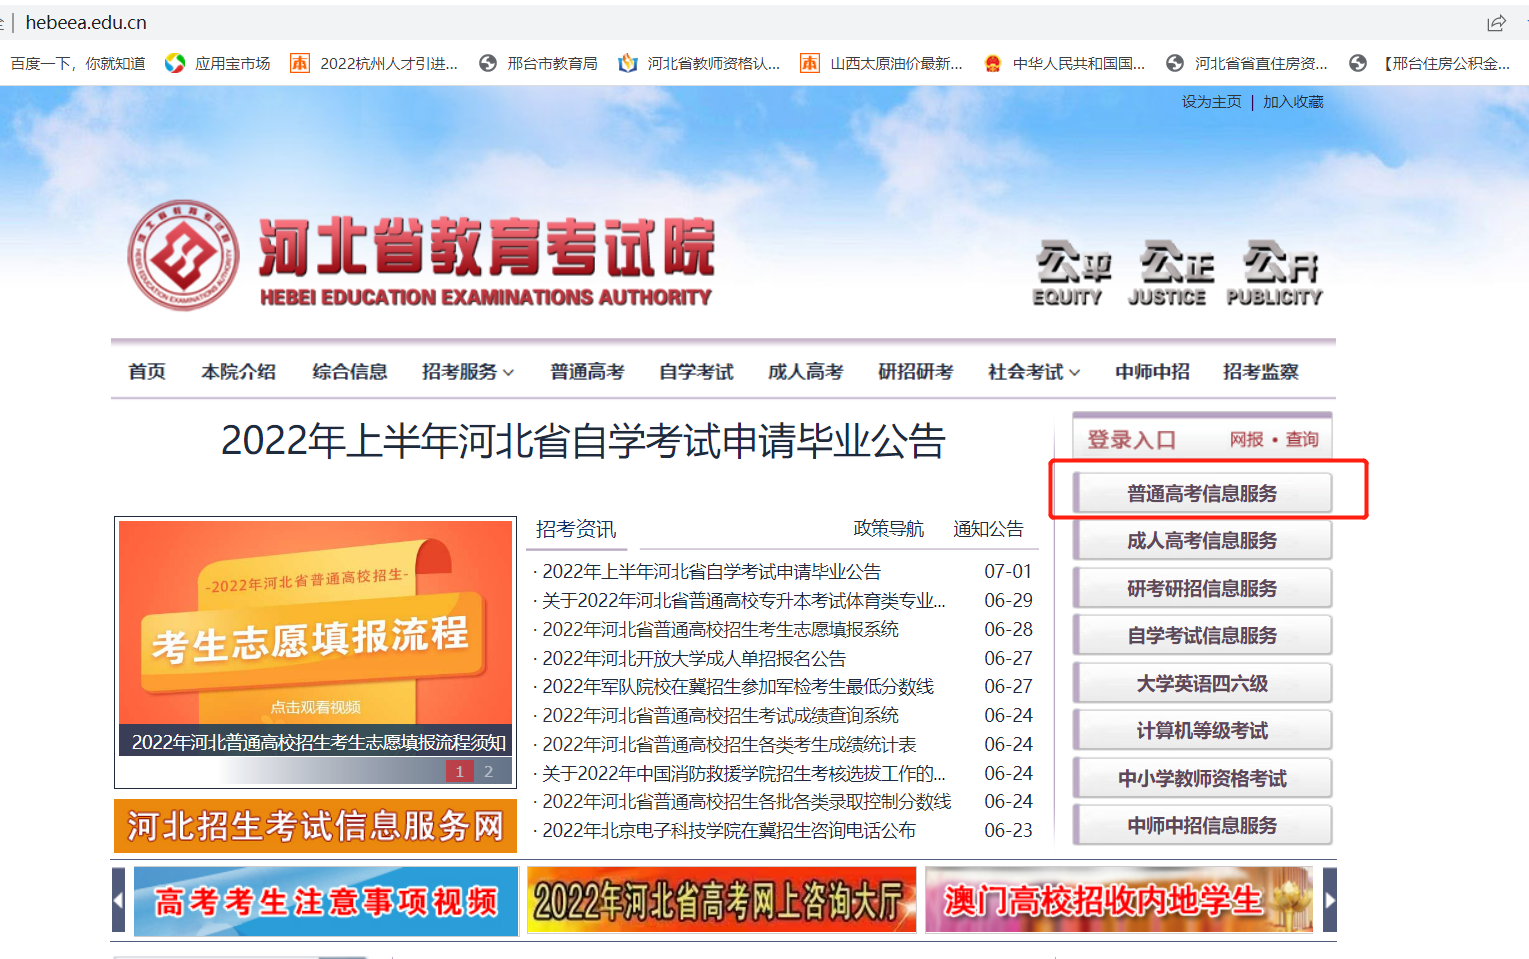
Task: Open the 应用宝市场 bookmark icon
Action: pos(175,63)
